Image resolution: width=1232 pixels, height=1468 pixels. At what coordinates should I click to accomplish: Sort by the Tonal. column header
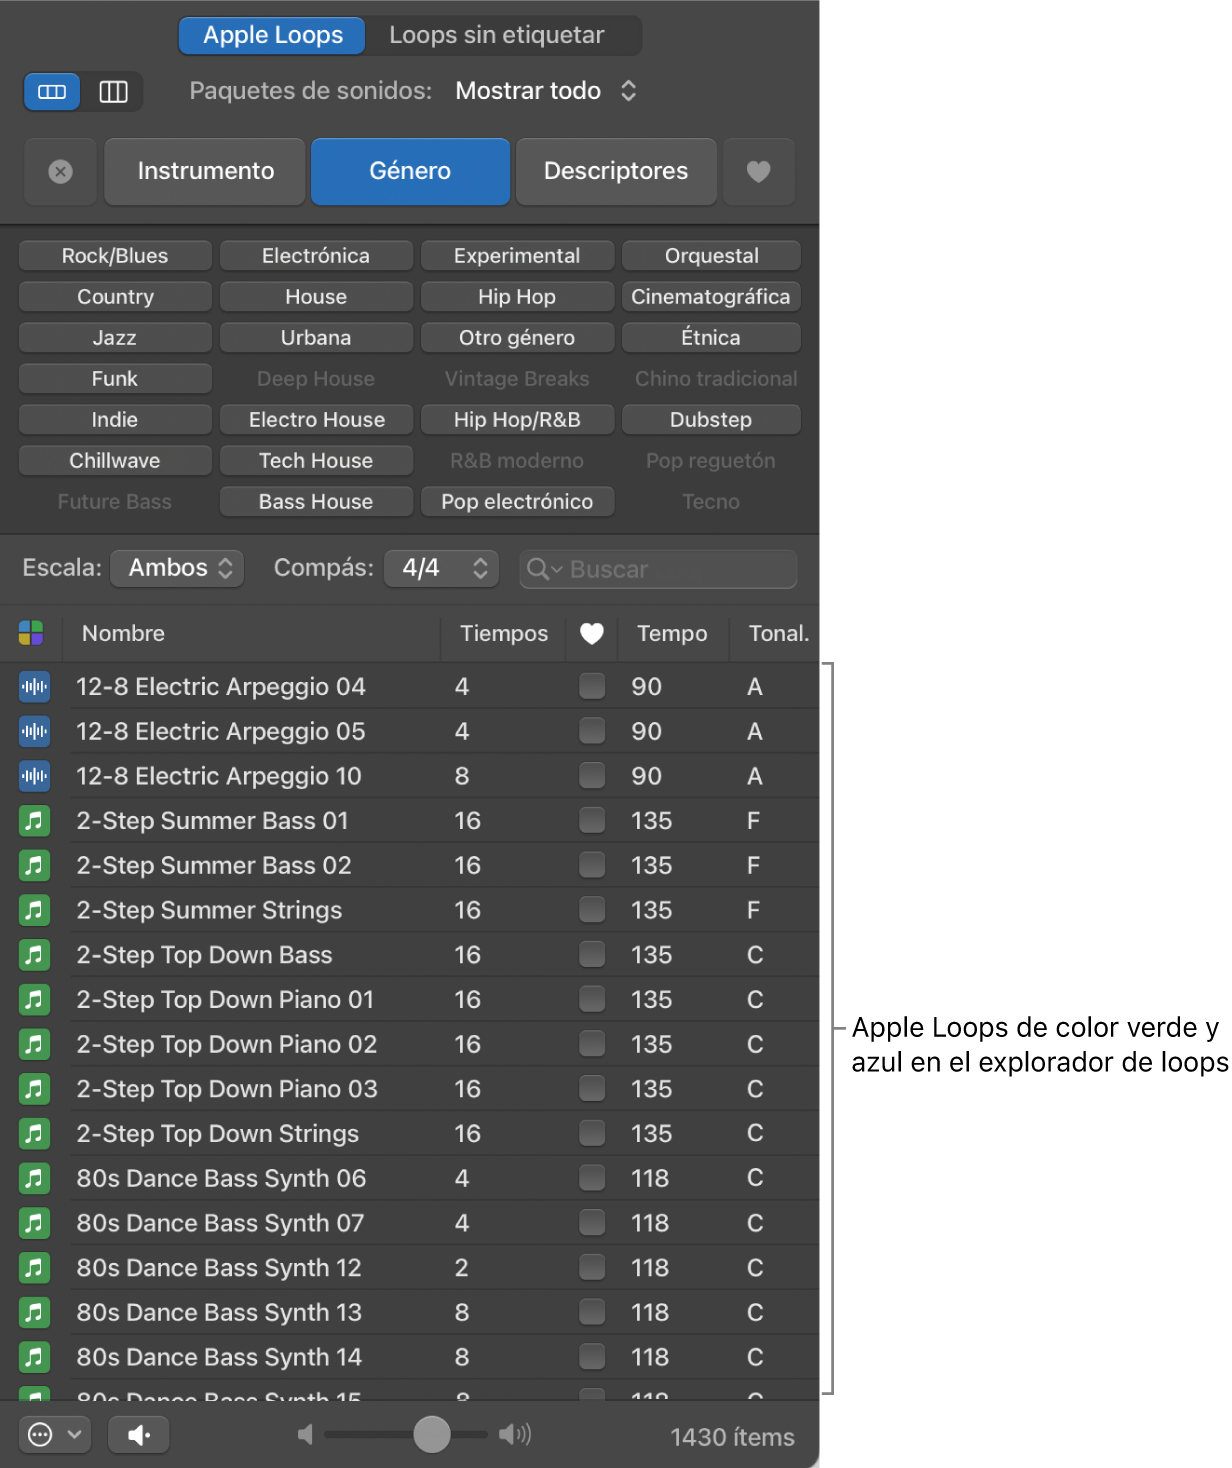tap(778, 633)
